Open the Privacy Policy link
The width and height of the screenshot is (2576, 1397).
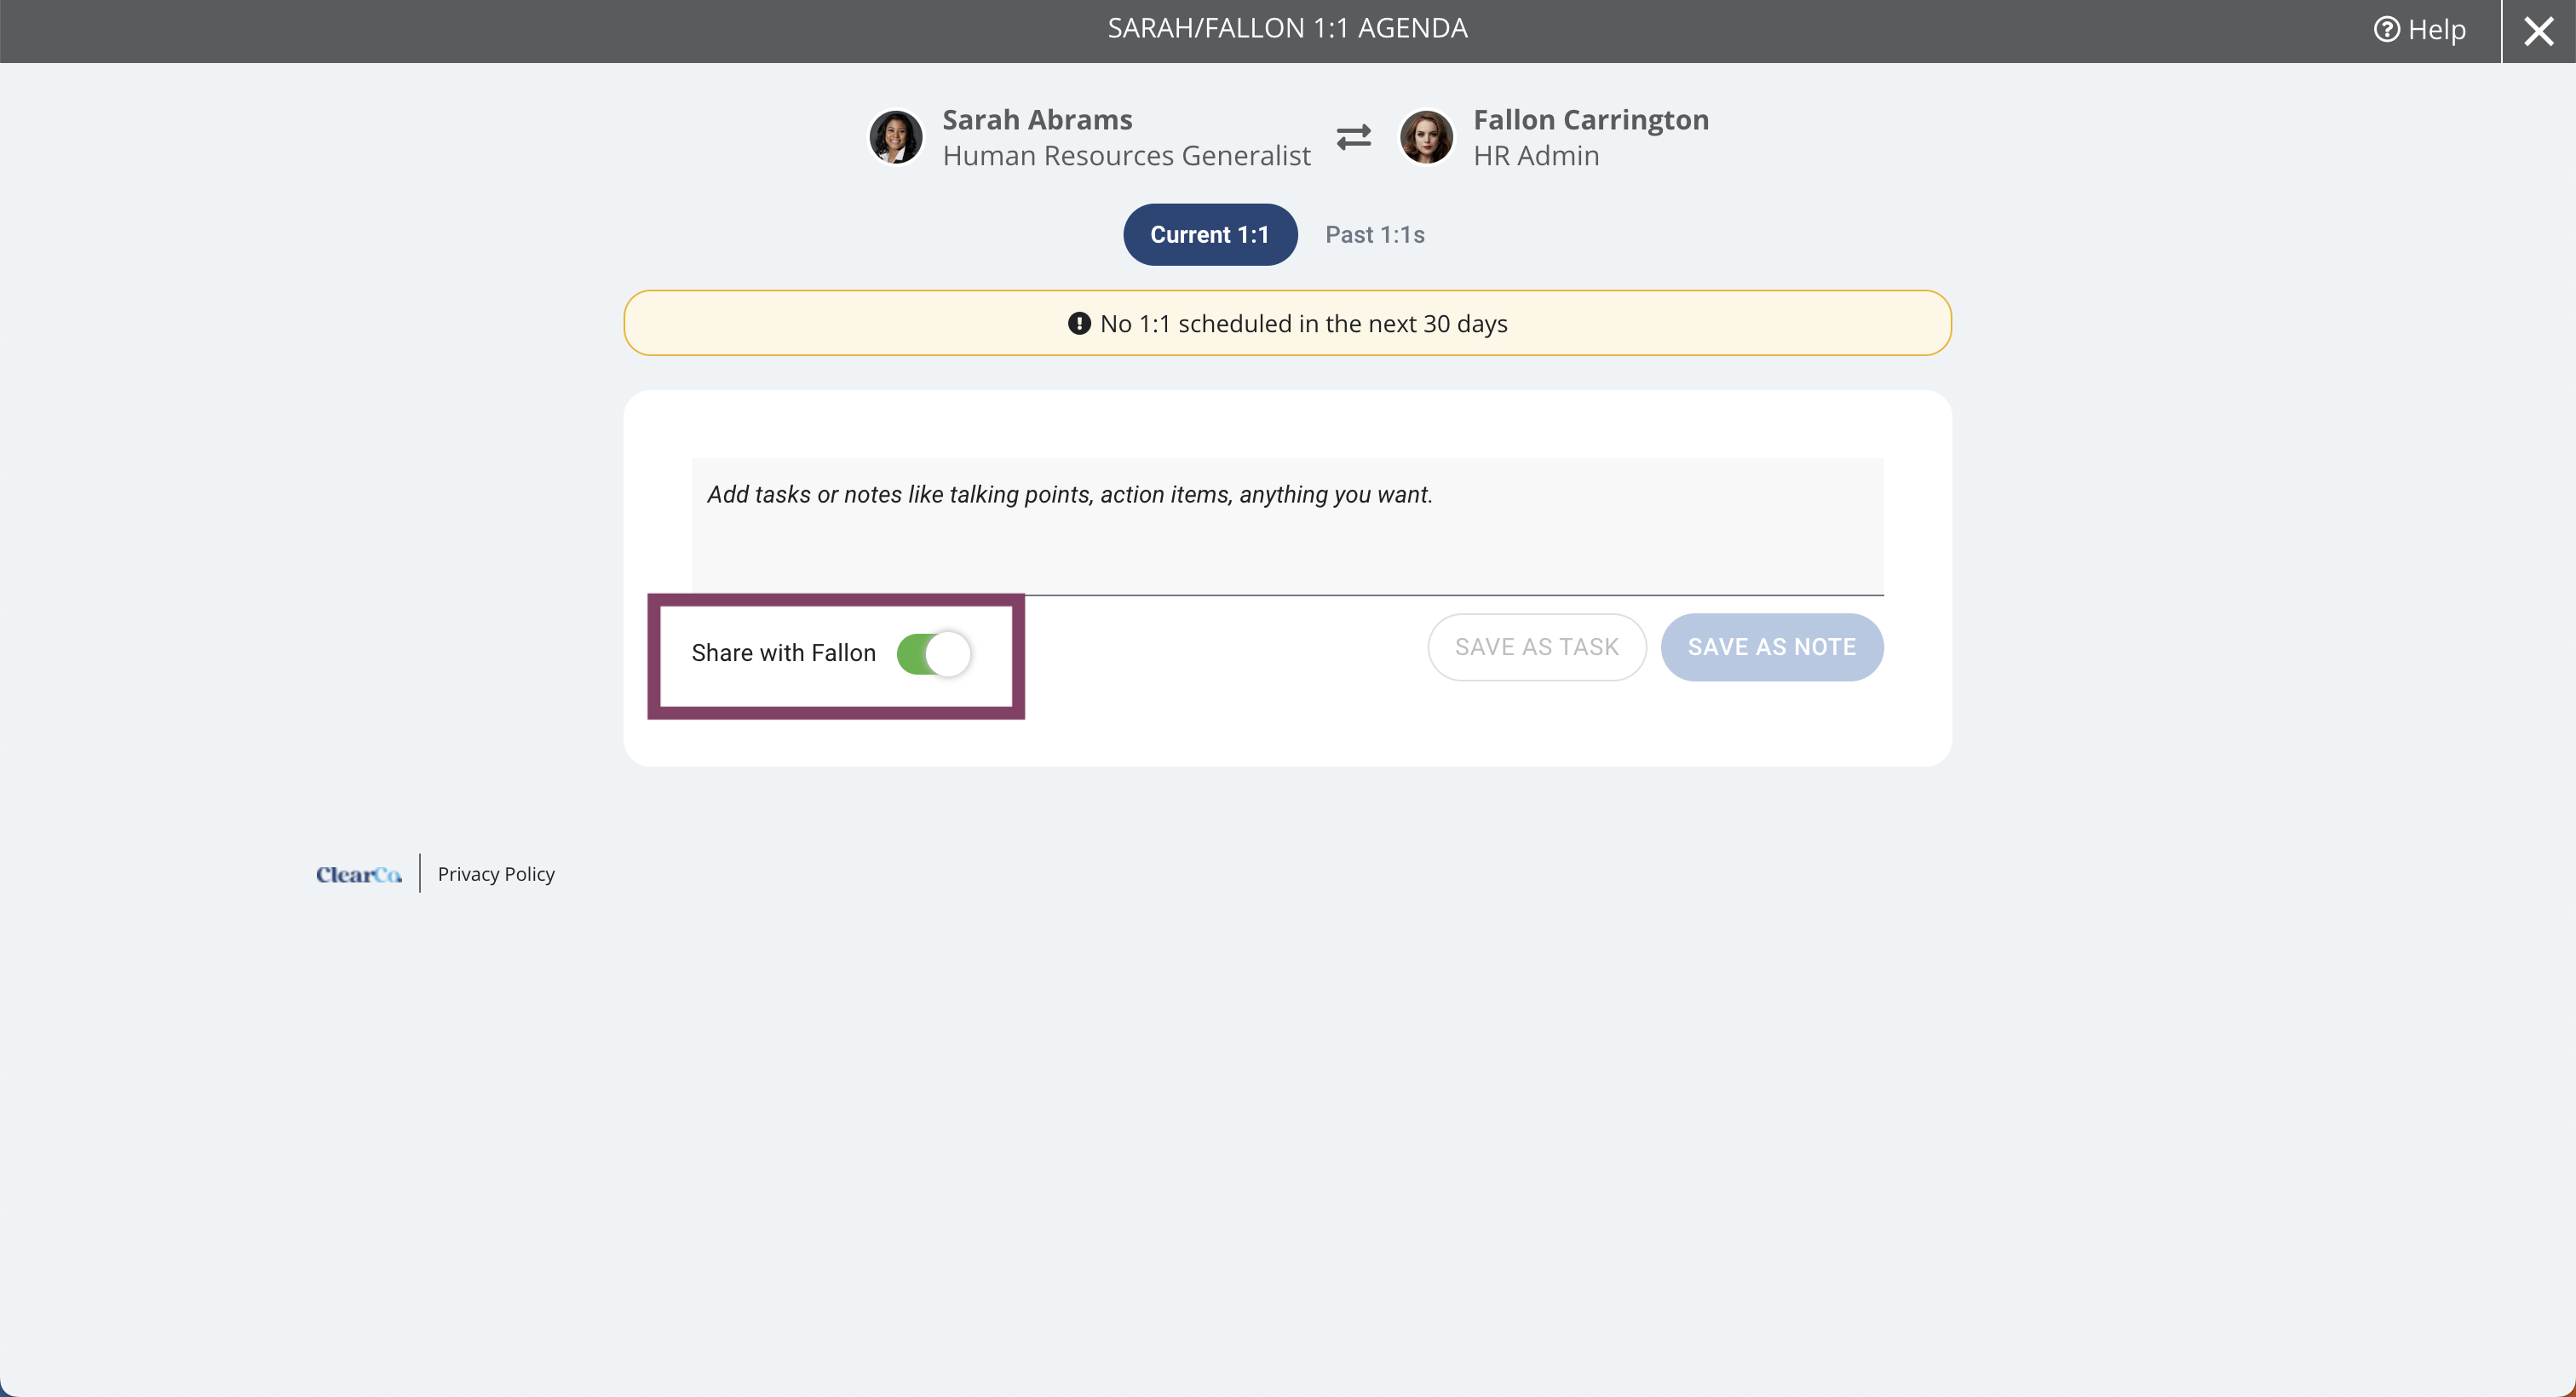[x=496, y=874]
